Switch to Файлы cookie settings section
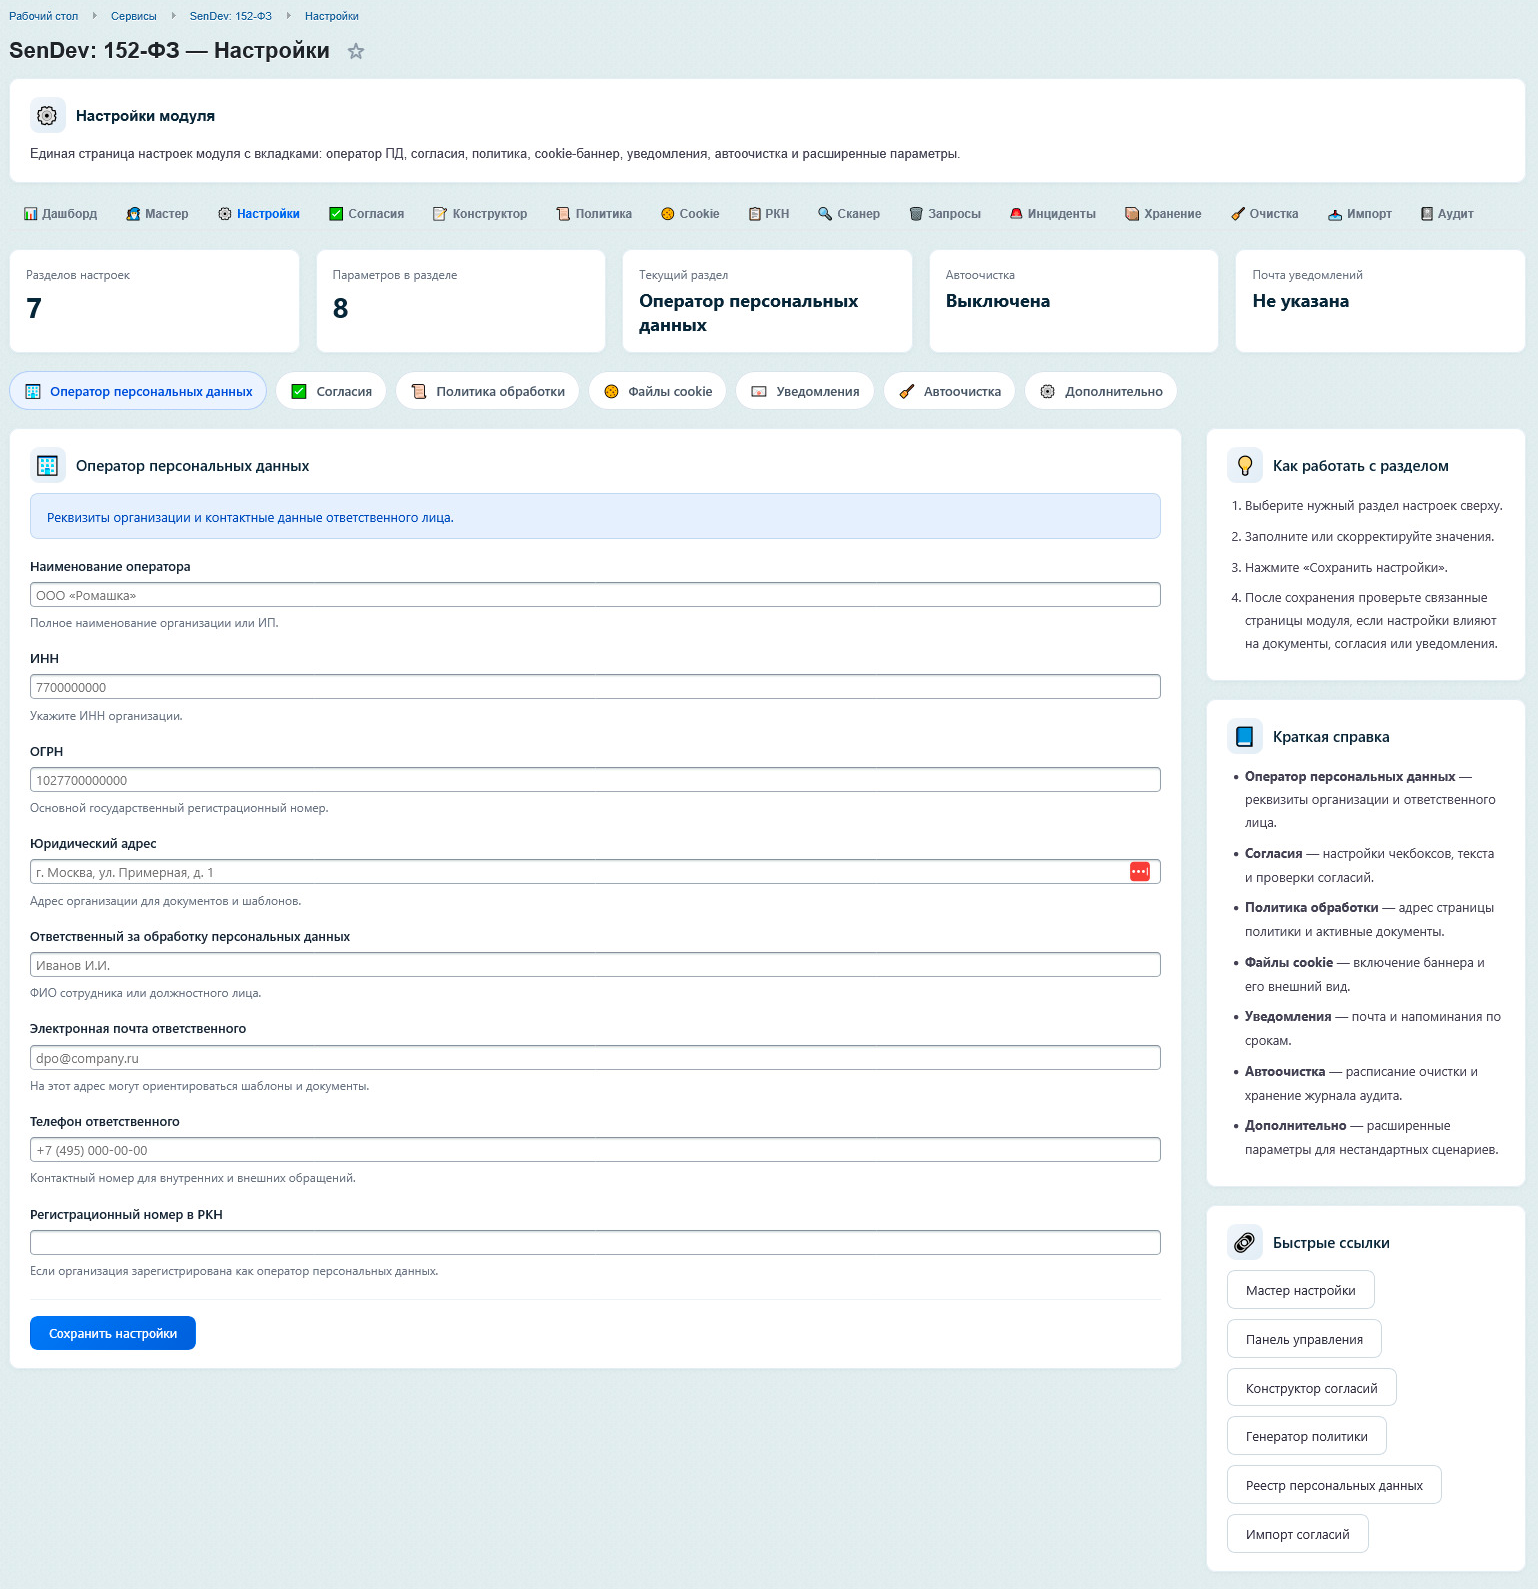This screenshot has height=1589, width=1538. (658, 391)
